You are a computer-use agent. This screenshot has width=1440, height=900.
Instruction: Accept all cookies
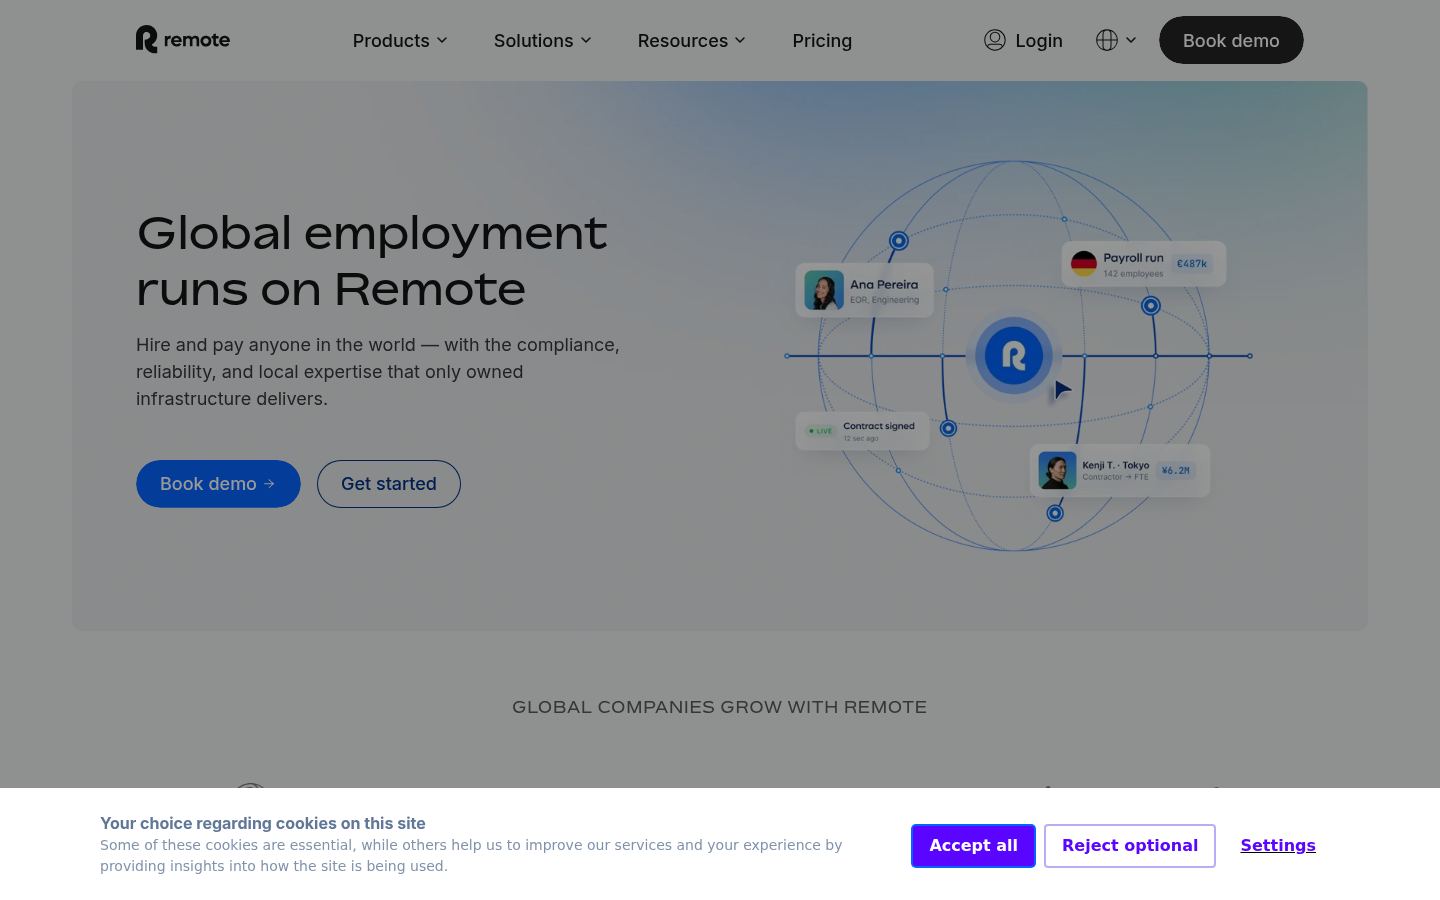point(973,846)
